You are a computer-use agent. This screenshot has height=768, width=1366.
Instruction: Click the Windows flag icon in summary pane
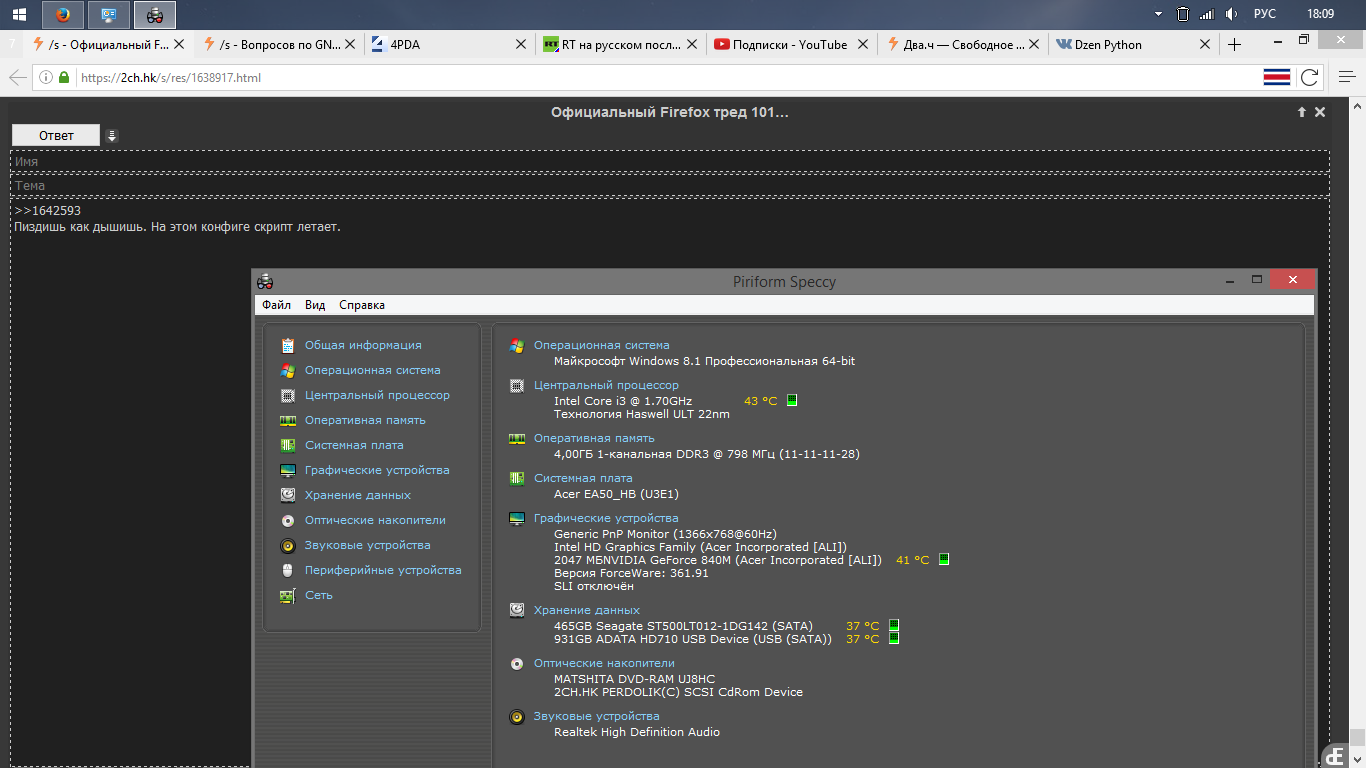click(x=517, y=345)
